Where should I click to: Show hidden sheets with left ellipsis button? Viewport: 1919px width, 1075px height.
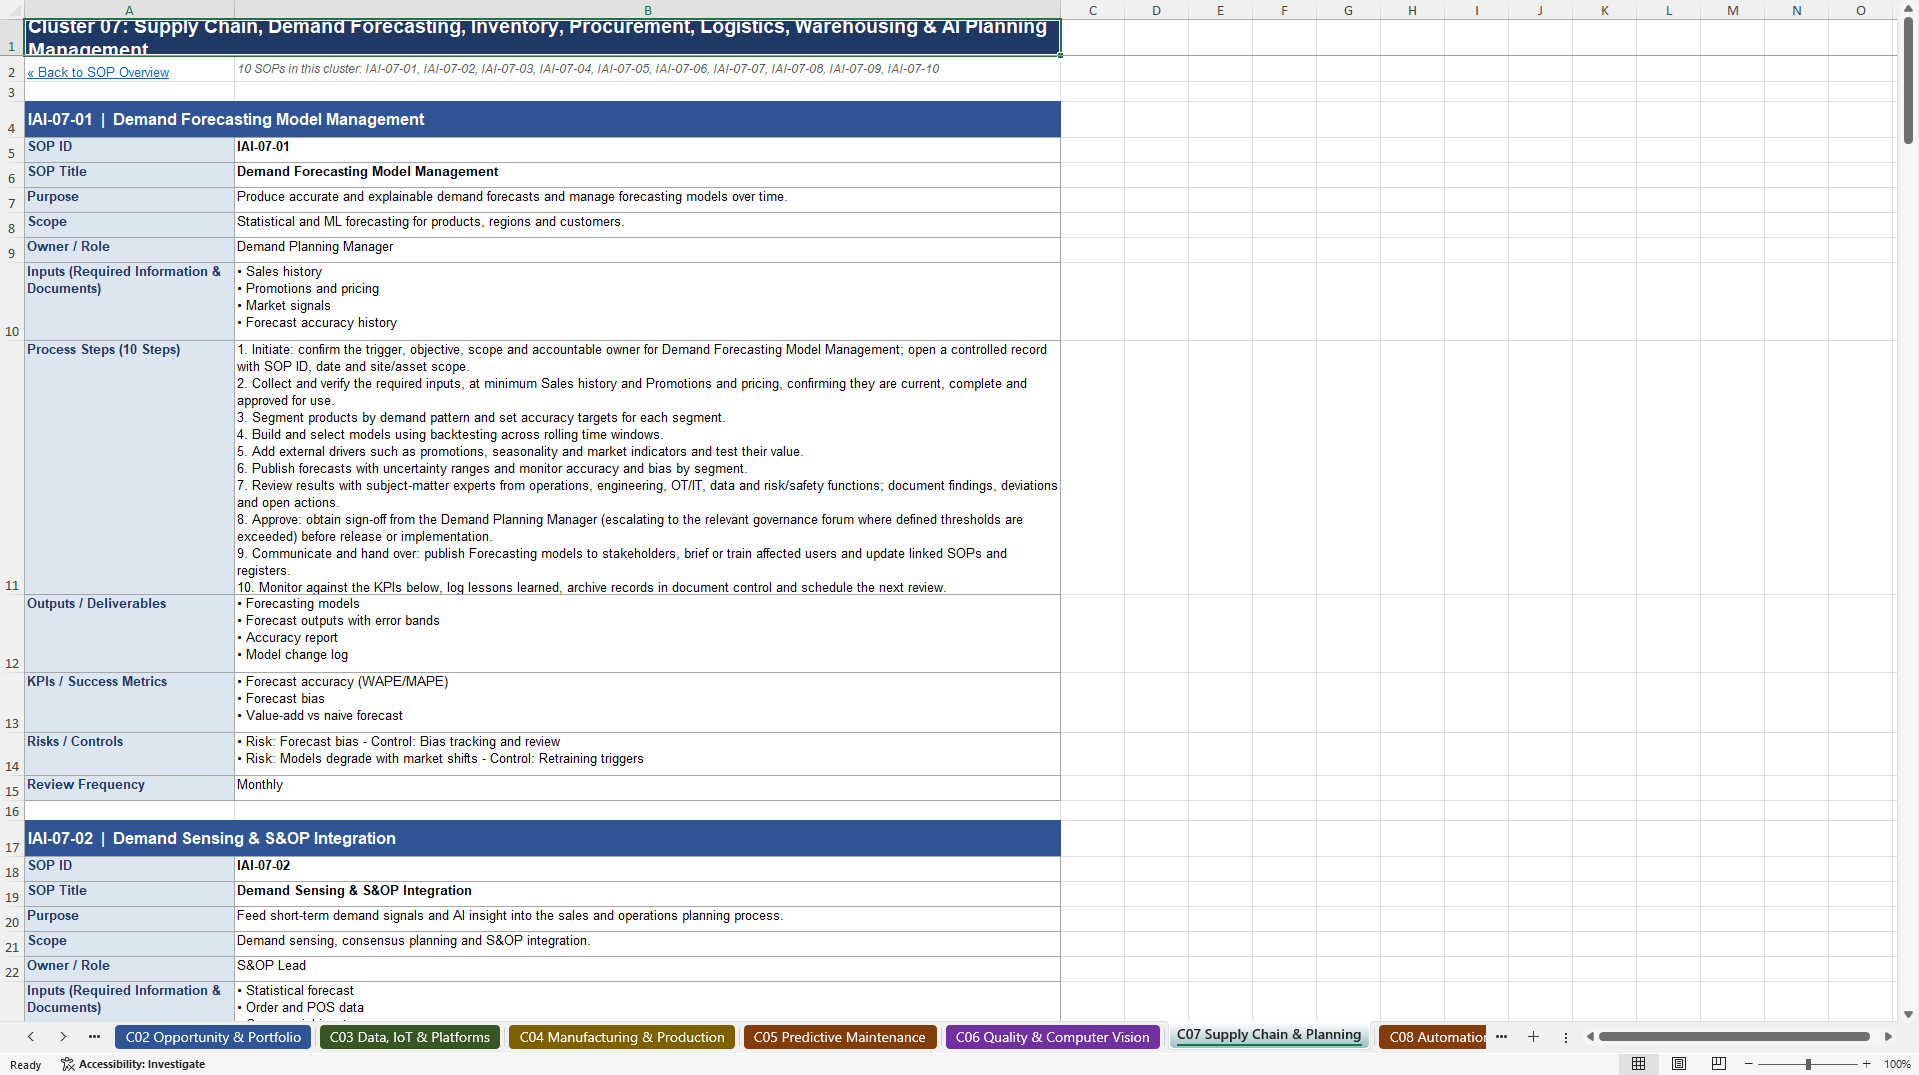click(94, 1037)
